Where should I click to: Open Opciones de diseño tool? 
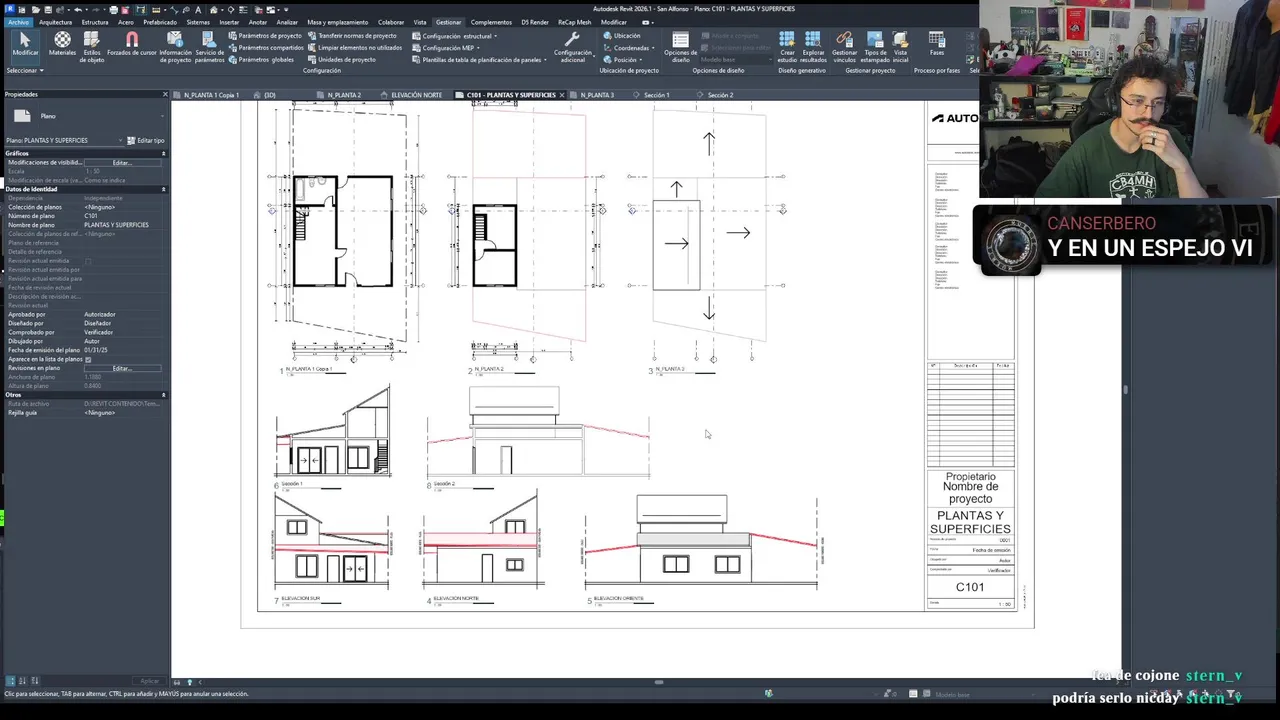point(681,46)
